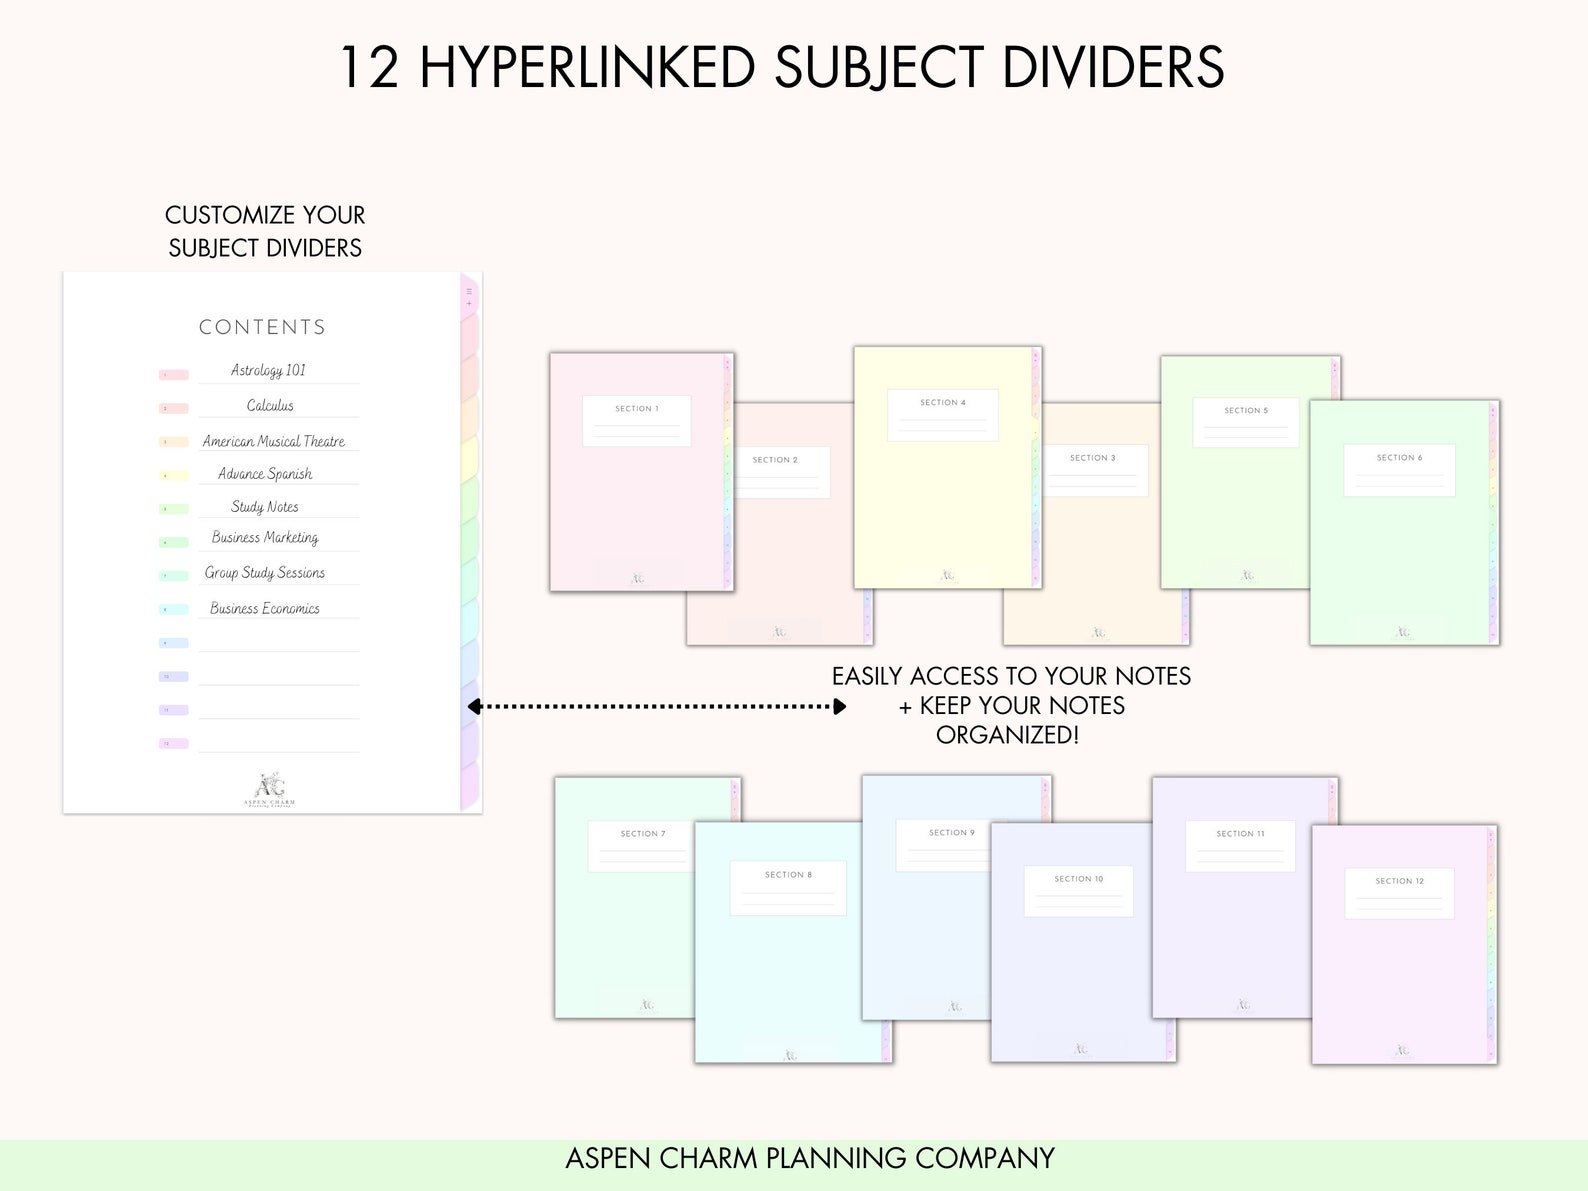Select the Business Marketing contents entry
The width and height of the screenshot is (1588, 1191).
tap(265, 538)
